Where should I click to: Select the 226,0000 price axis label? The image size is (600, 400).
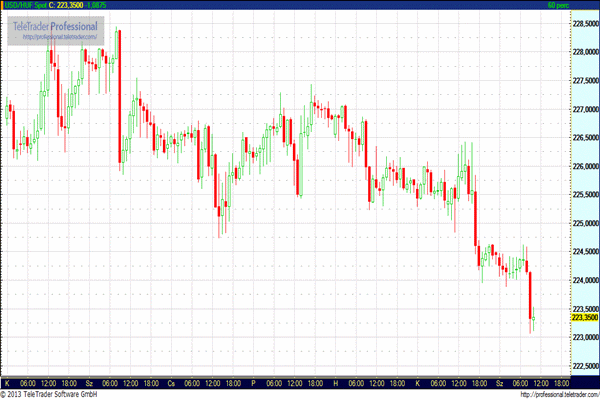tap(584, 166)
